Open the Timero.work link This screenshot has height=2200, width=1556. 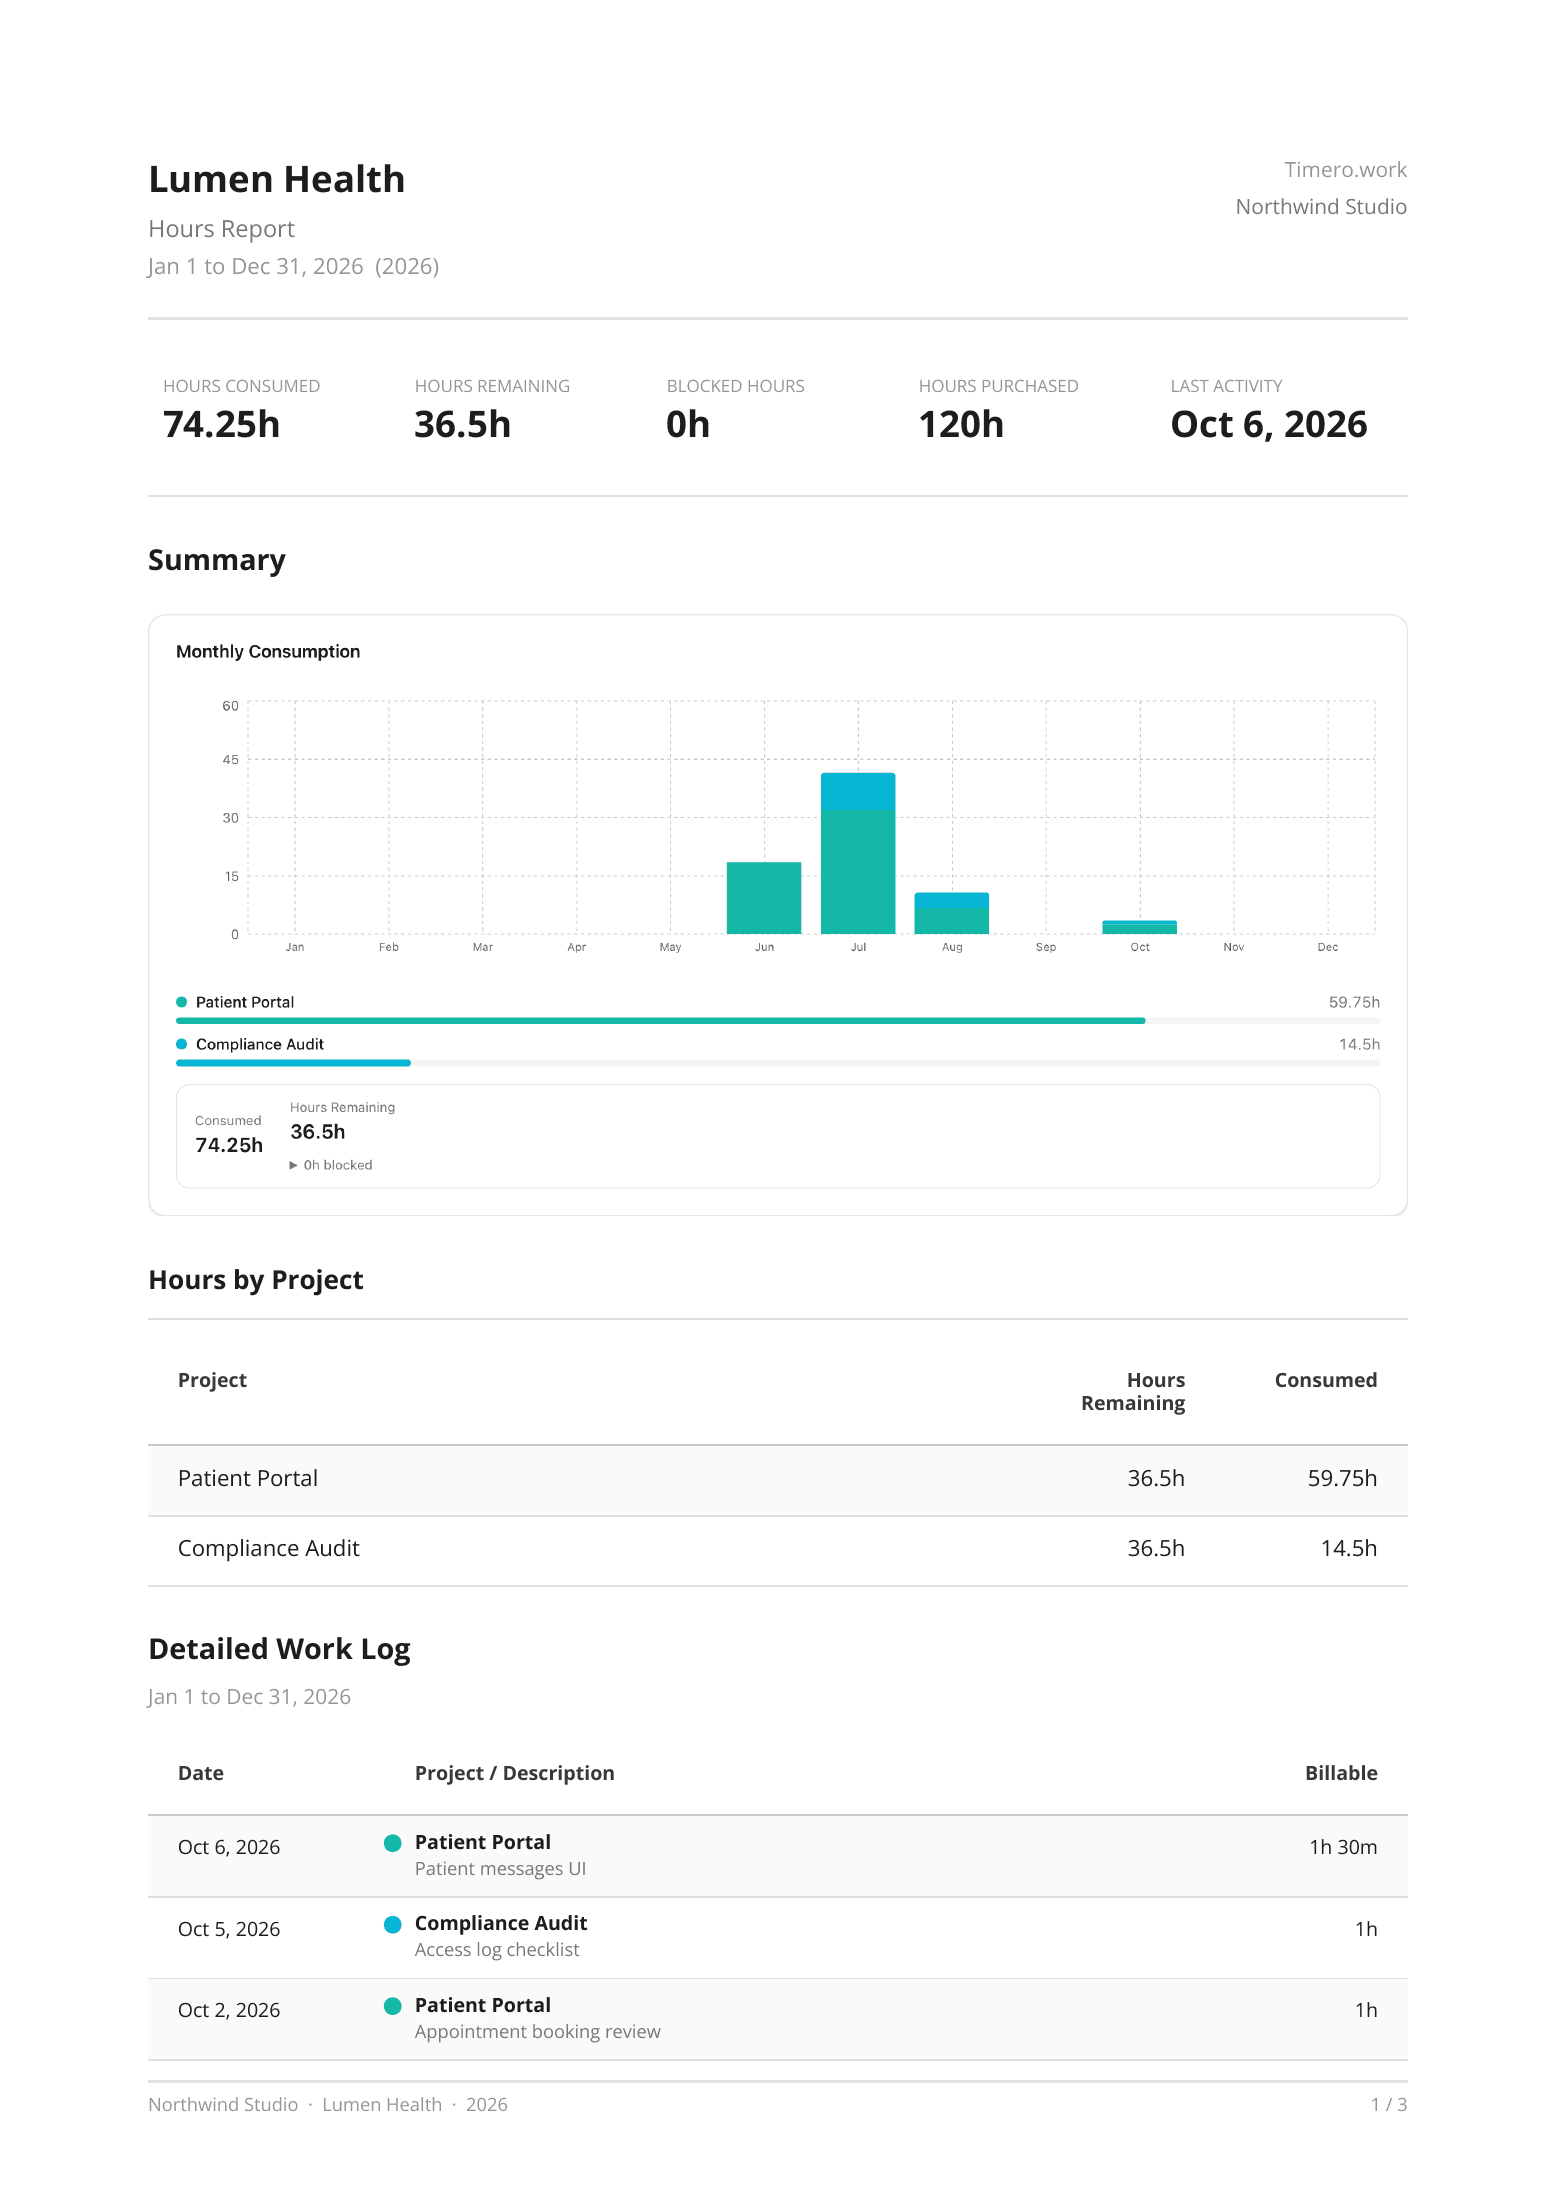tap(1345, 170)
